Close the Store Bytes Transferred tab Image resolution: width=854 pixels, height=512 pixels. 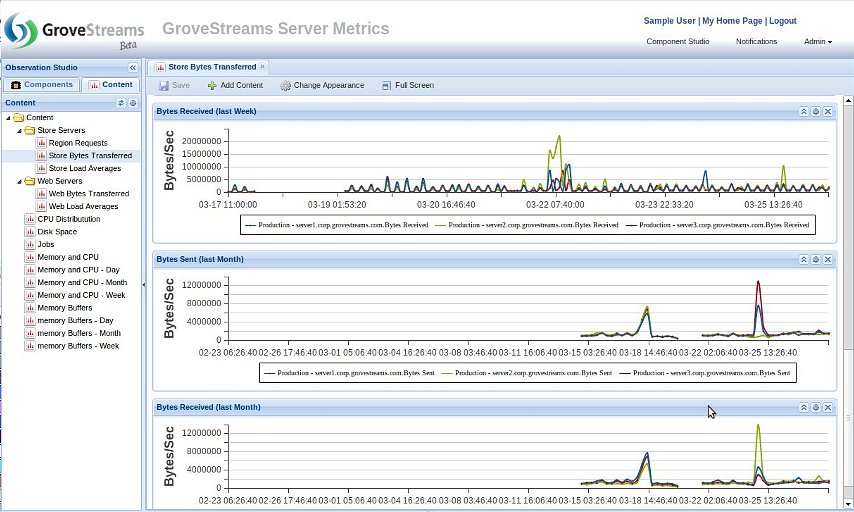pyautogui.click(x=263, y=66)
